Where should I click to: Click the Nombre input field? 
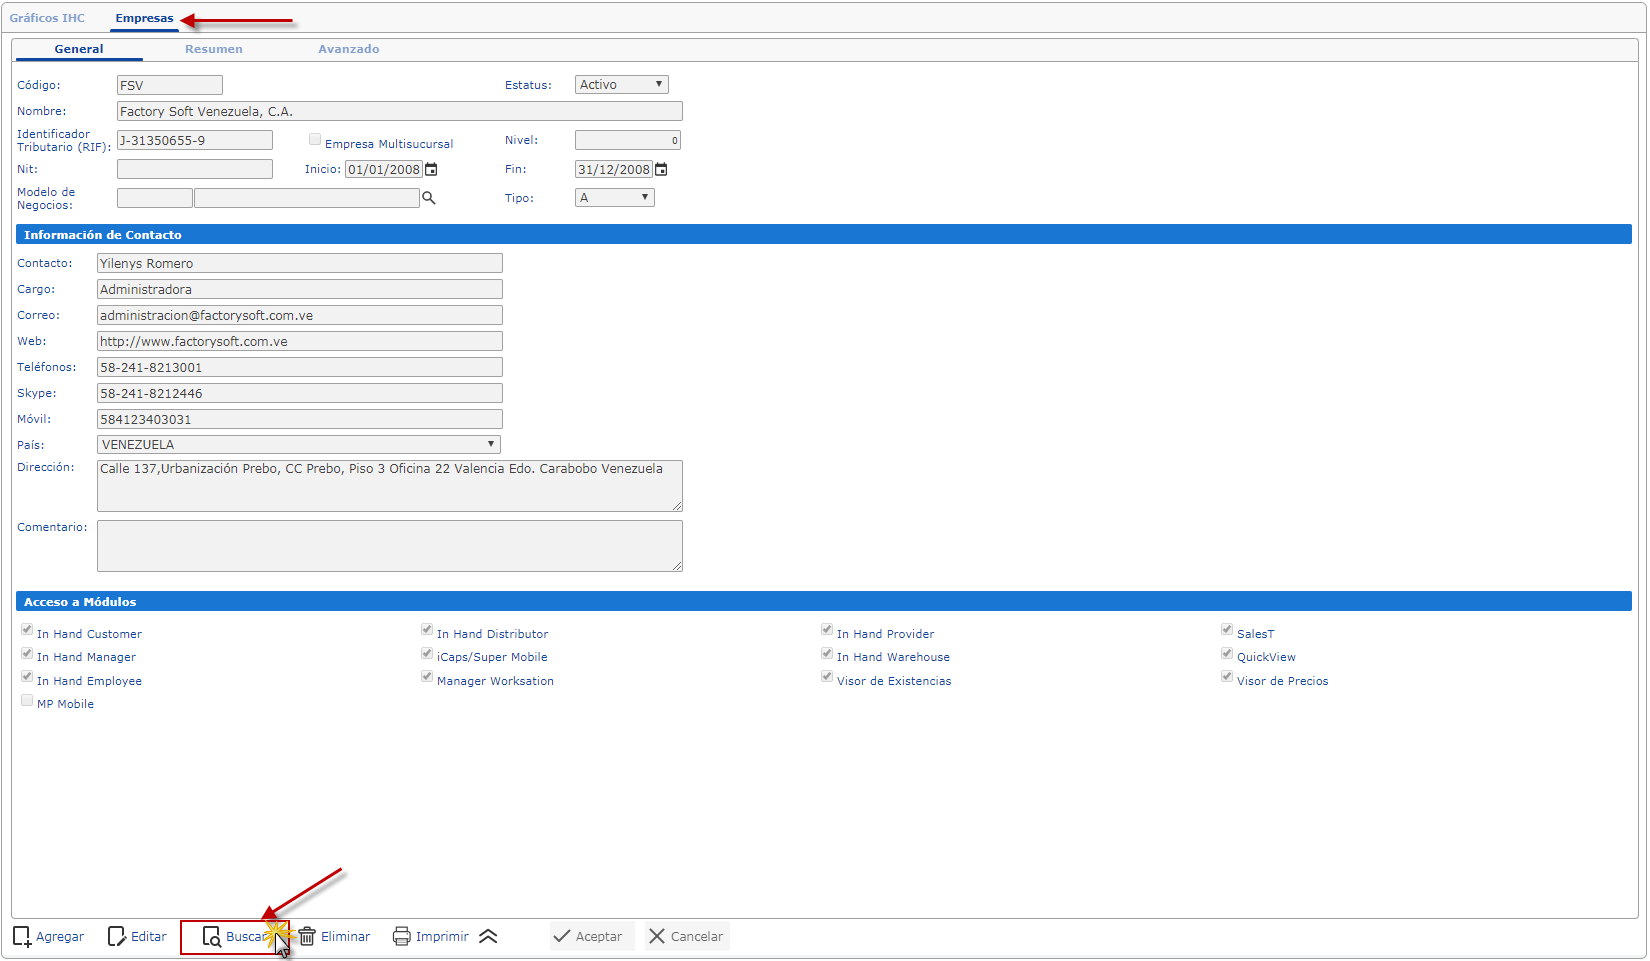399,112
